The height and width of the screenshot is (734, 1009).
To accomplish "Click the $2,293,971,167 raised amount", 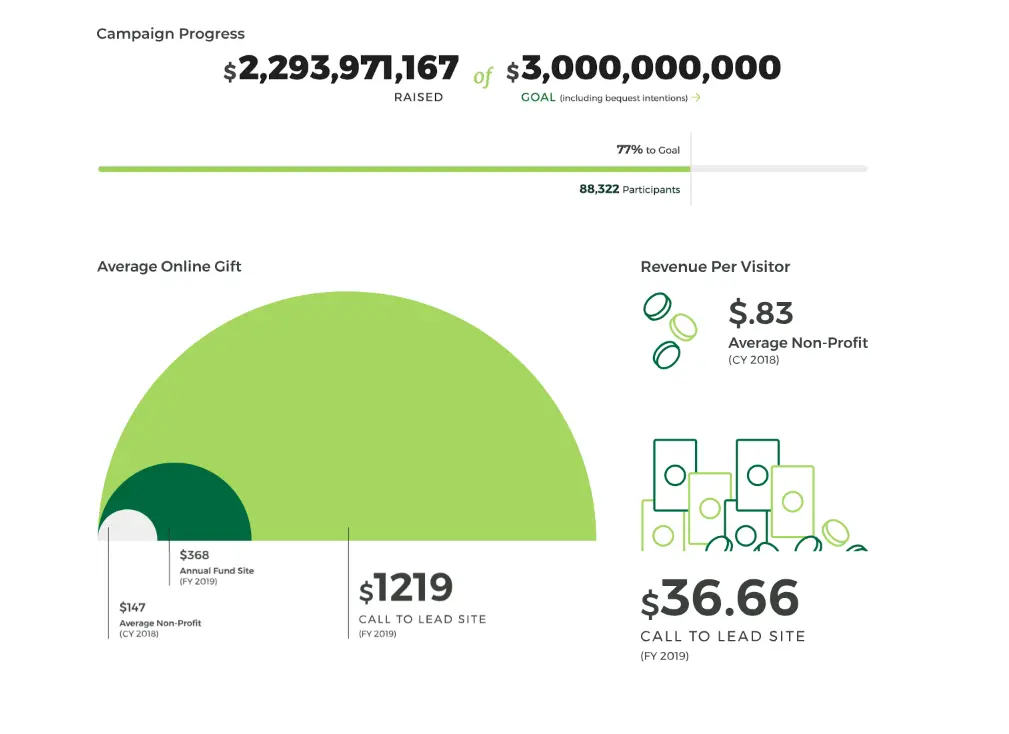I will tap(341, 70).
